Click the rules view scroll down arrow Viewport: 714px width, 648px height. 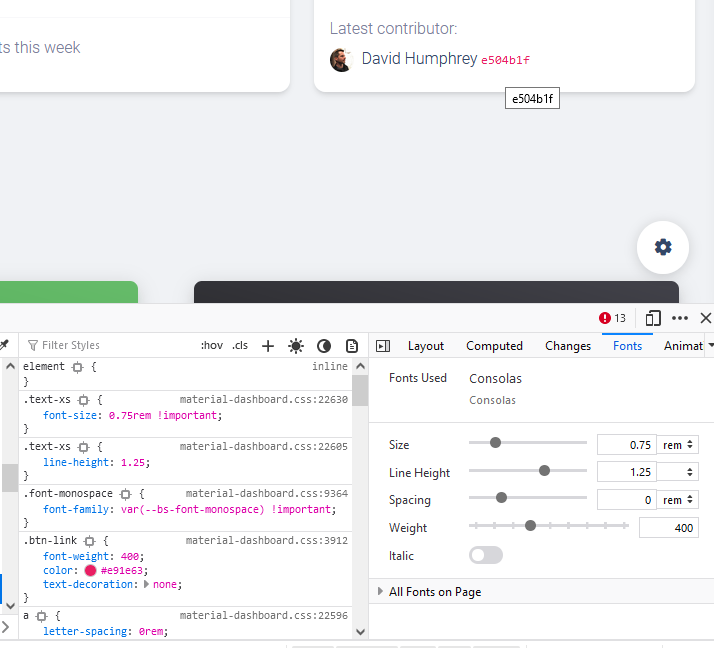click(x=360, y=632)
